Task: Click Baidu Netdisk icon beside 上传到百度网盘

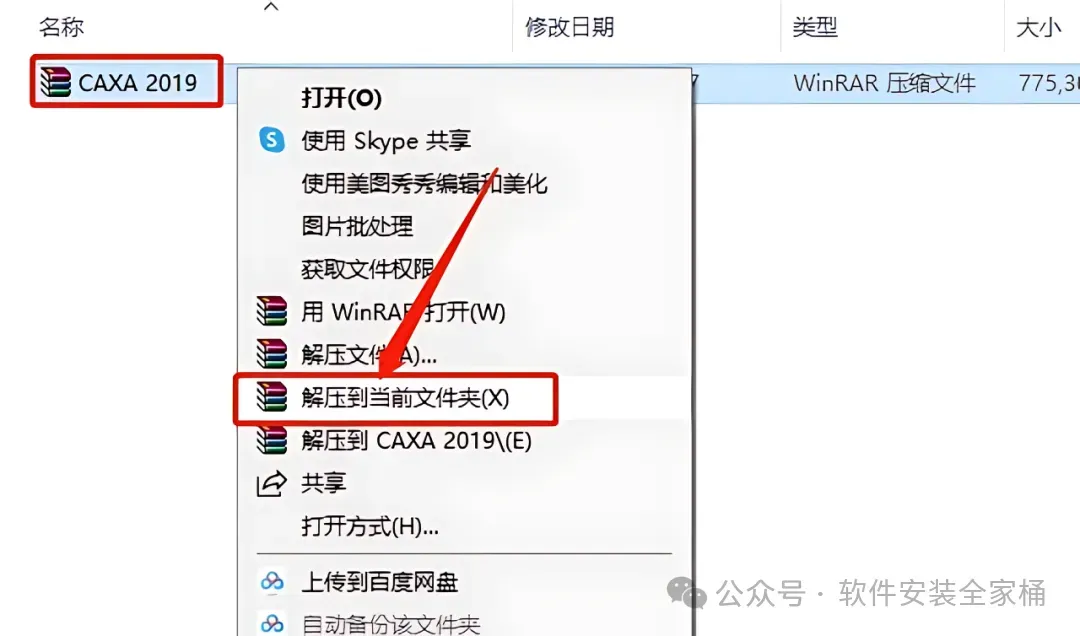Action: [271, 582]
